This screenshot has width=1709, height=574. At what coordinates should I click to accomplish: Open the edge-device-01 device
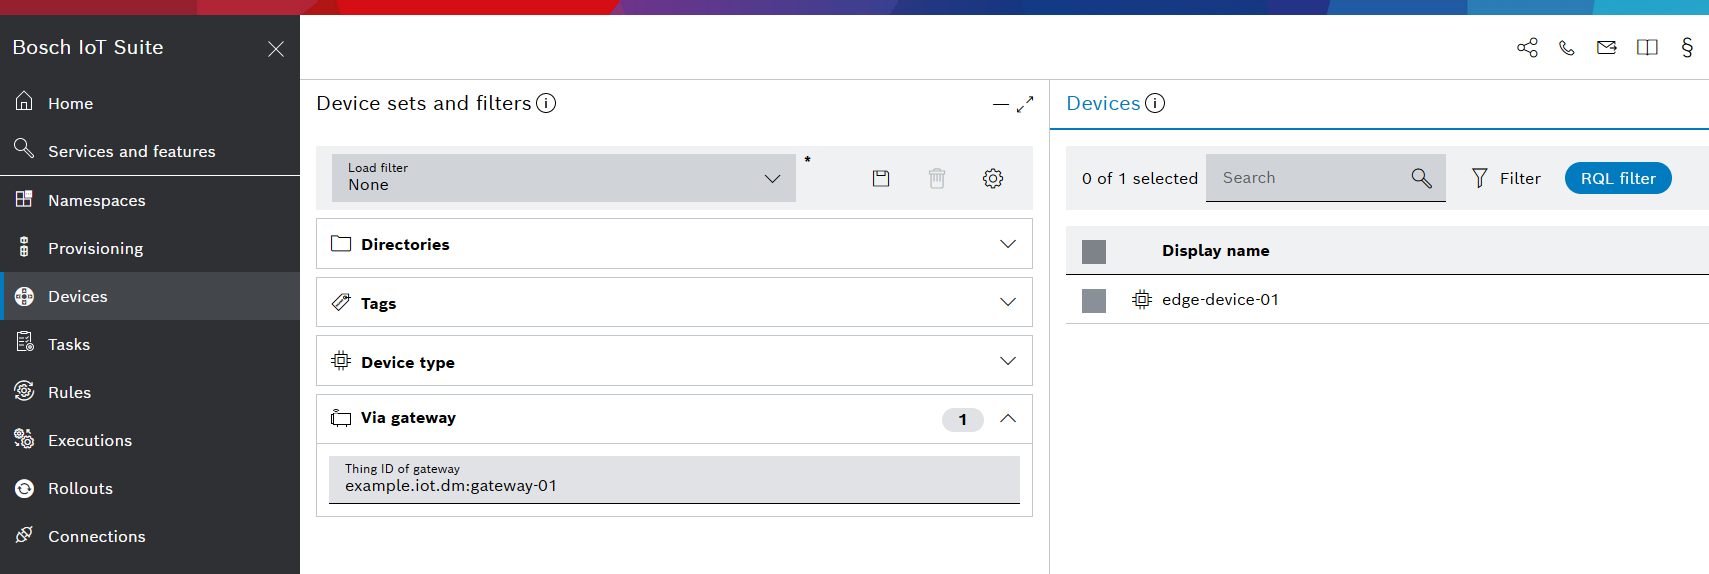[x=1220, y=300]
